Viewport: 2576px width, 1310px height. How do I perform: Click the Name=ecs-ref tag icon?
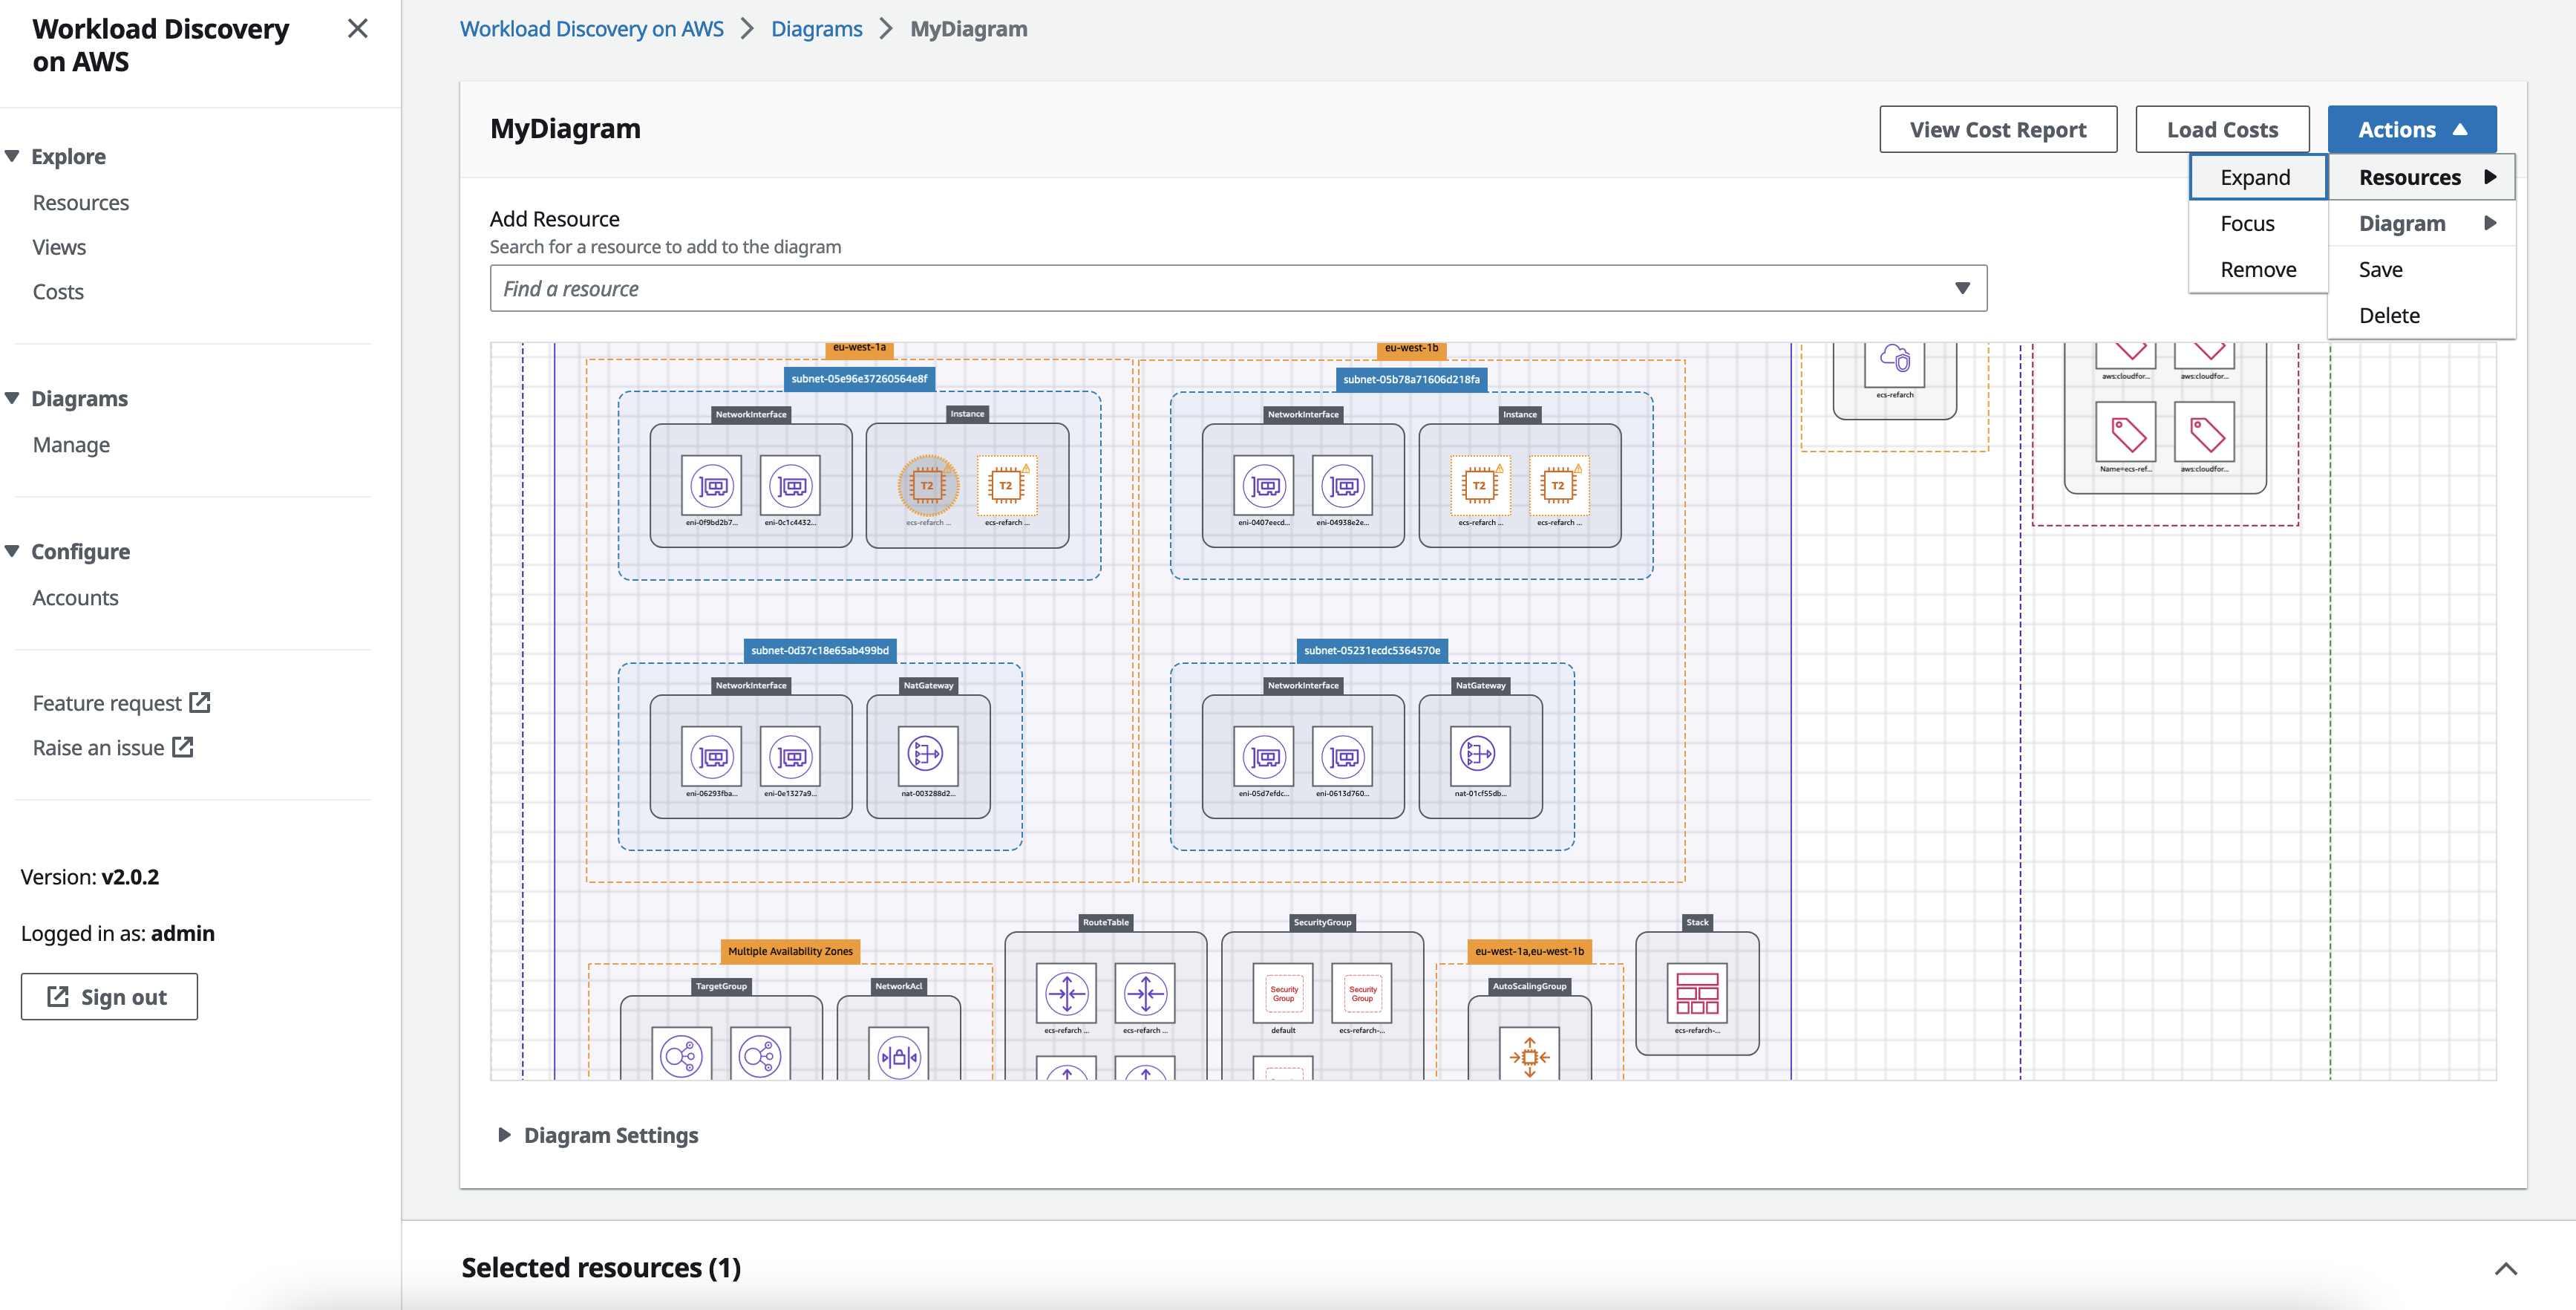click(2127, 434)
